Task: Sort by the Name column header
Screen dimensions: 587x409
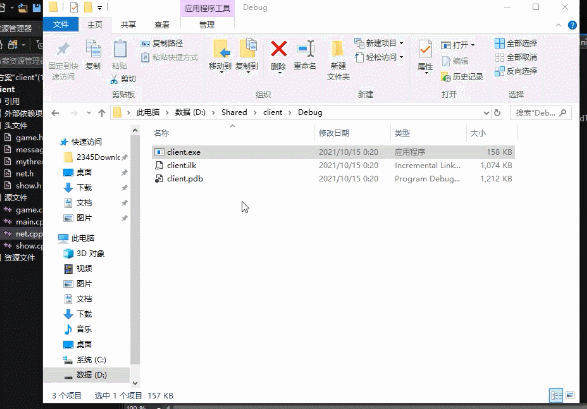Action: pos(232,133)
